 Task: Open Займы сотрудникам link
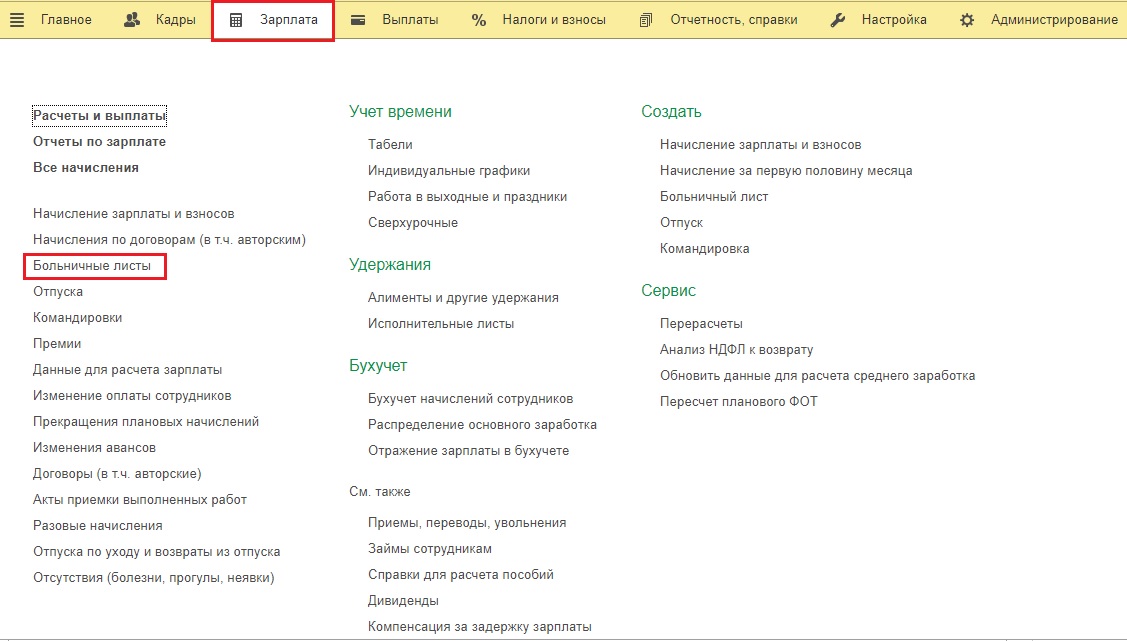coord(430,549)
